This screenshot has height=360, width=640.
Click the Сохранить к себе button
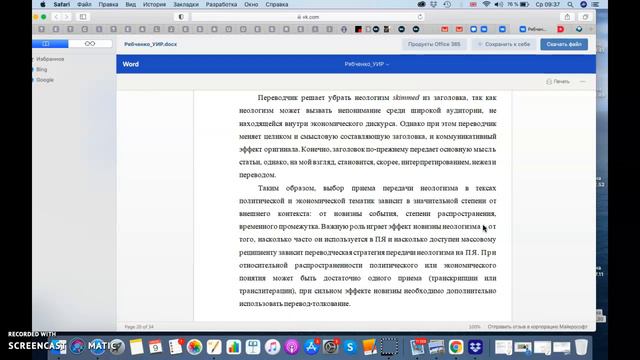[504, 44]
